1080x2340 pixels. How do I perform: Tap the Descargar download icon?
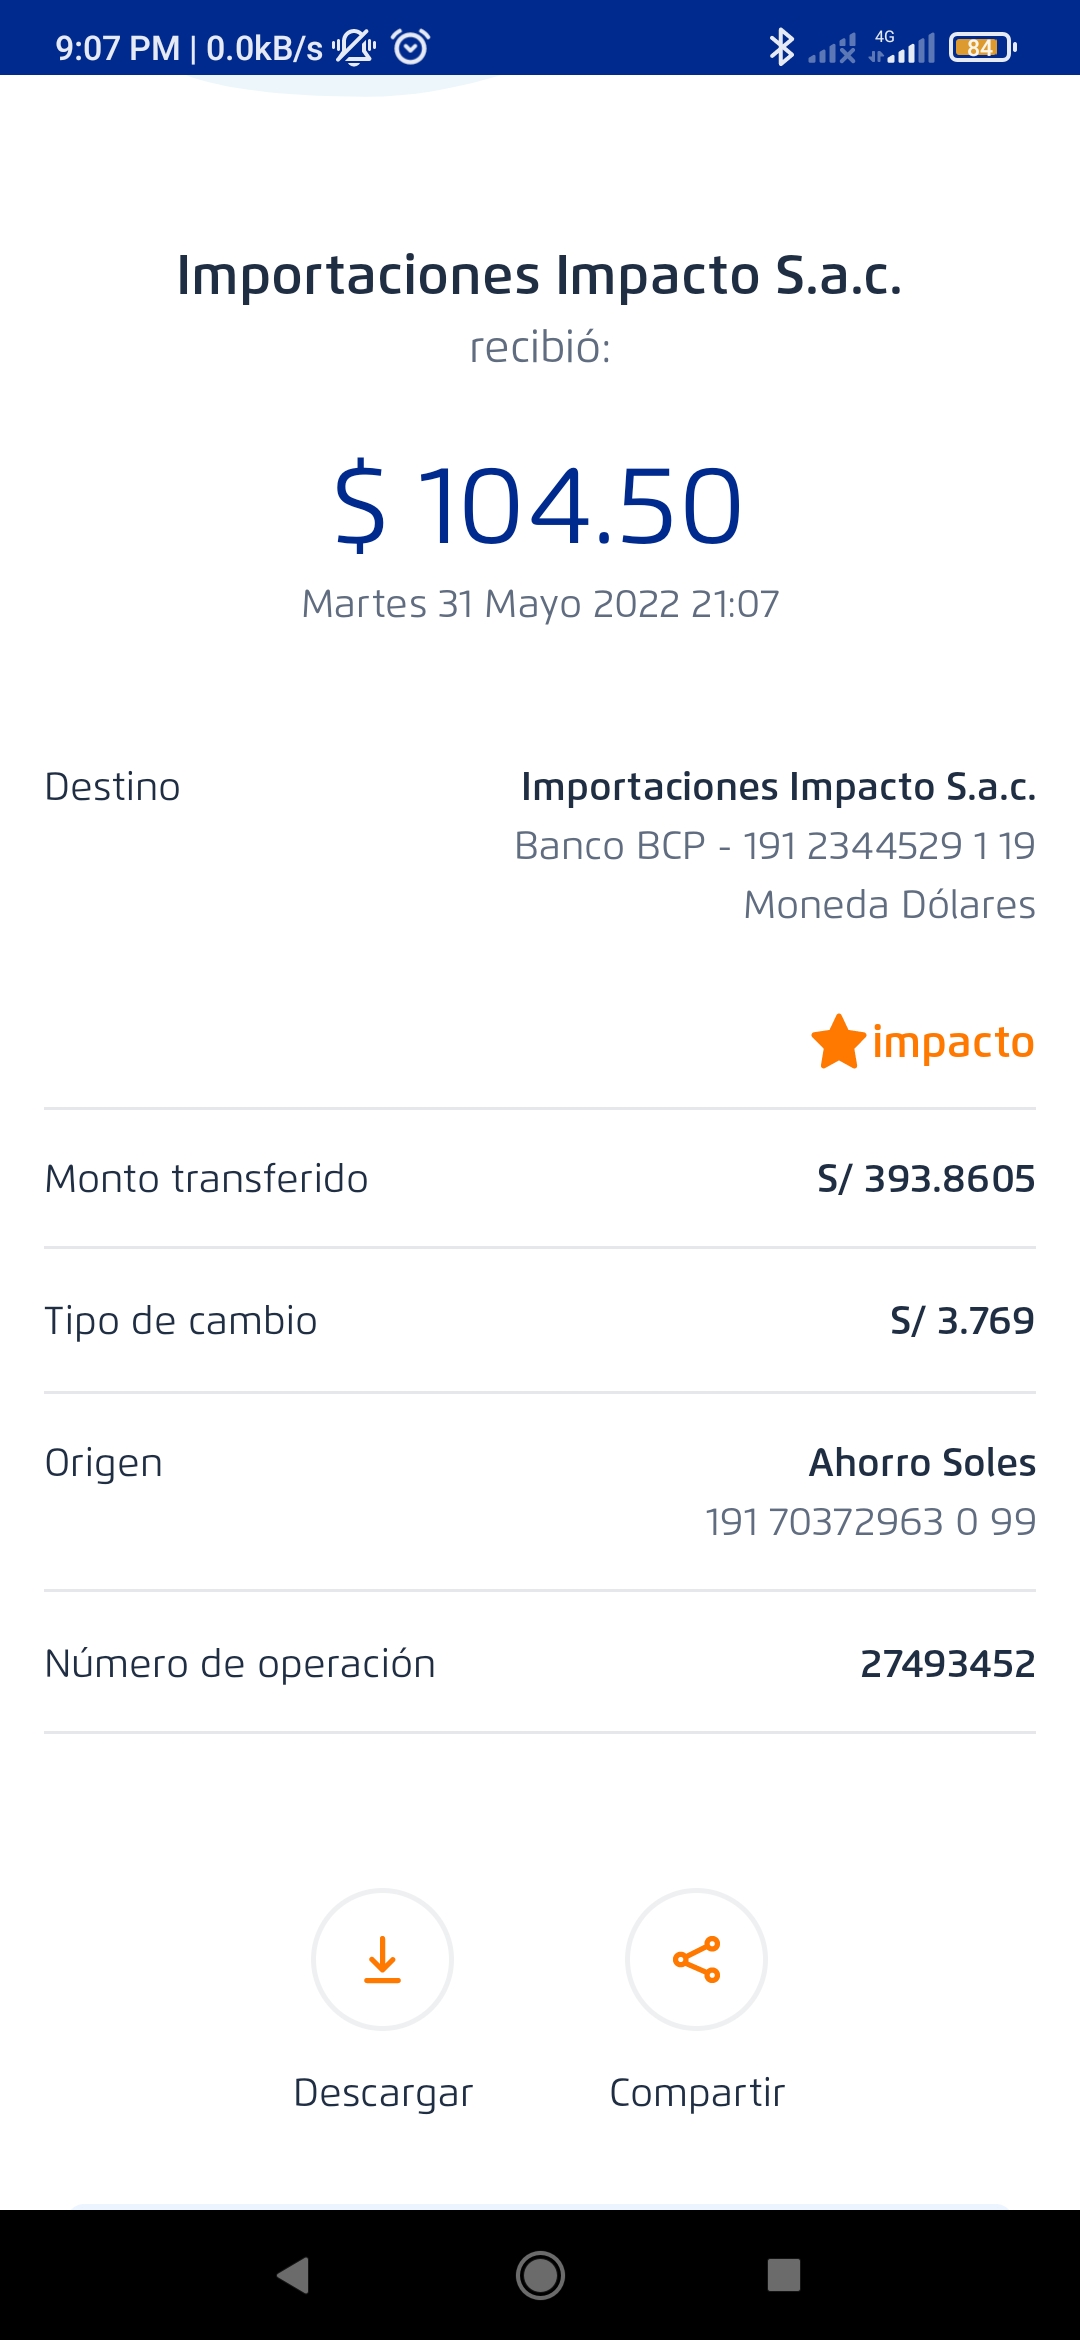click(x=382, y=1959)
